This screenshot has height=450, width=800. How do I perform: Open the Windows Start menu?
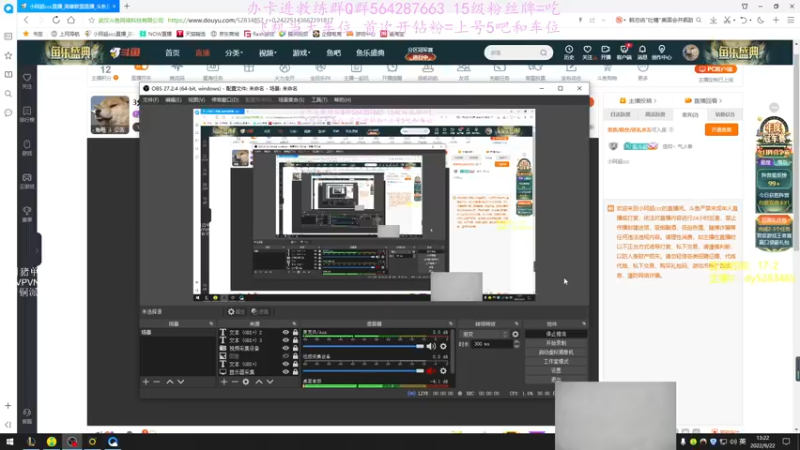click(x=9, y=441)
